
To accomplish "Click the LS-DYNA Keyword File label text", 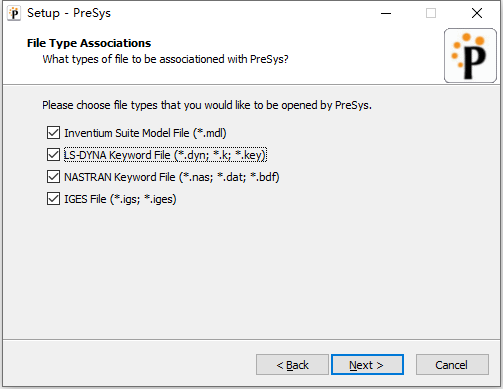I will point(165,155).
